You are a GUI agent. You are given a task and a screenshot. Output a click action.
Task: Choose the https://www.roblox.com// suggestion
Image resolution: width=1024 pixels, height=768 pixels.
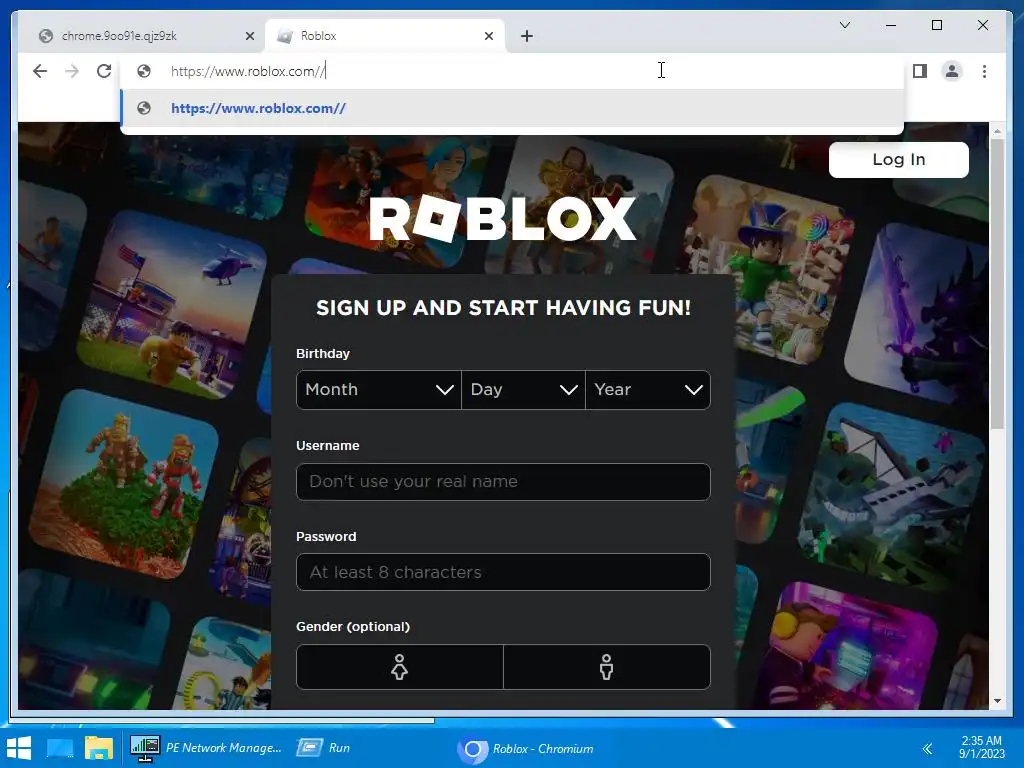[x=513, y=108]
